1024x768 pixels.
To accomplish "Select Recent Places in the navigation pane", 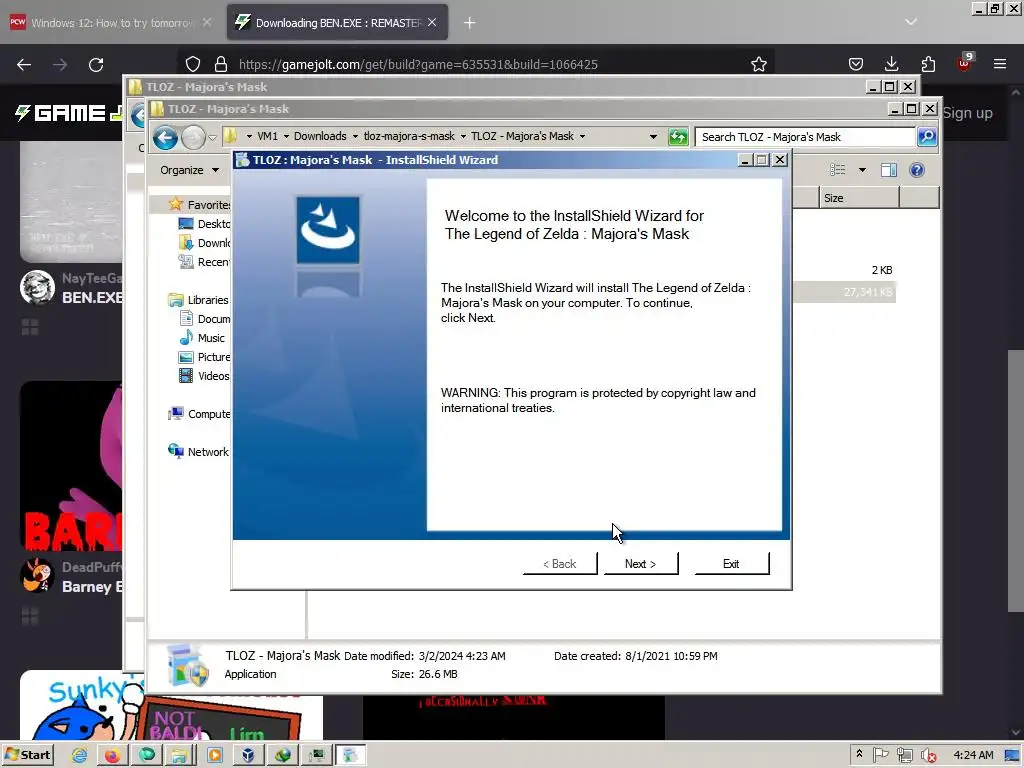I will 204,262.
